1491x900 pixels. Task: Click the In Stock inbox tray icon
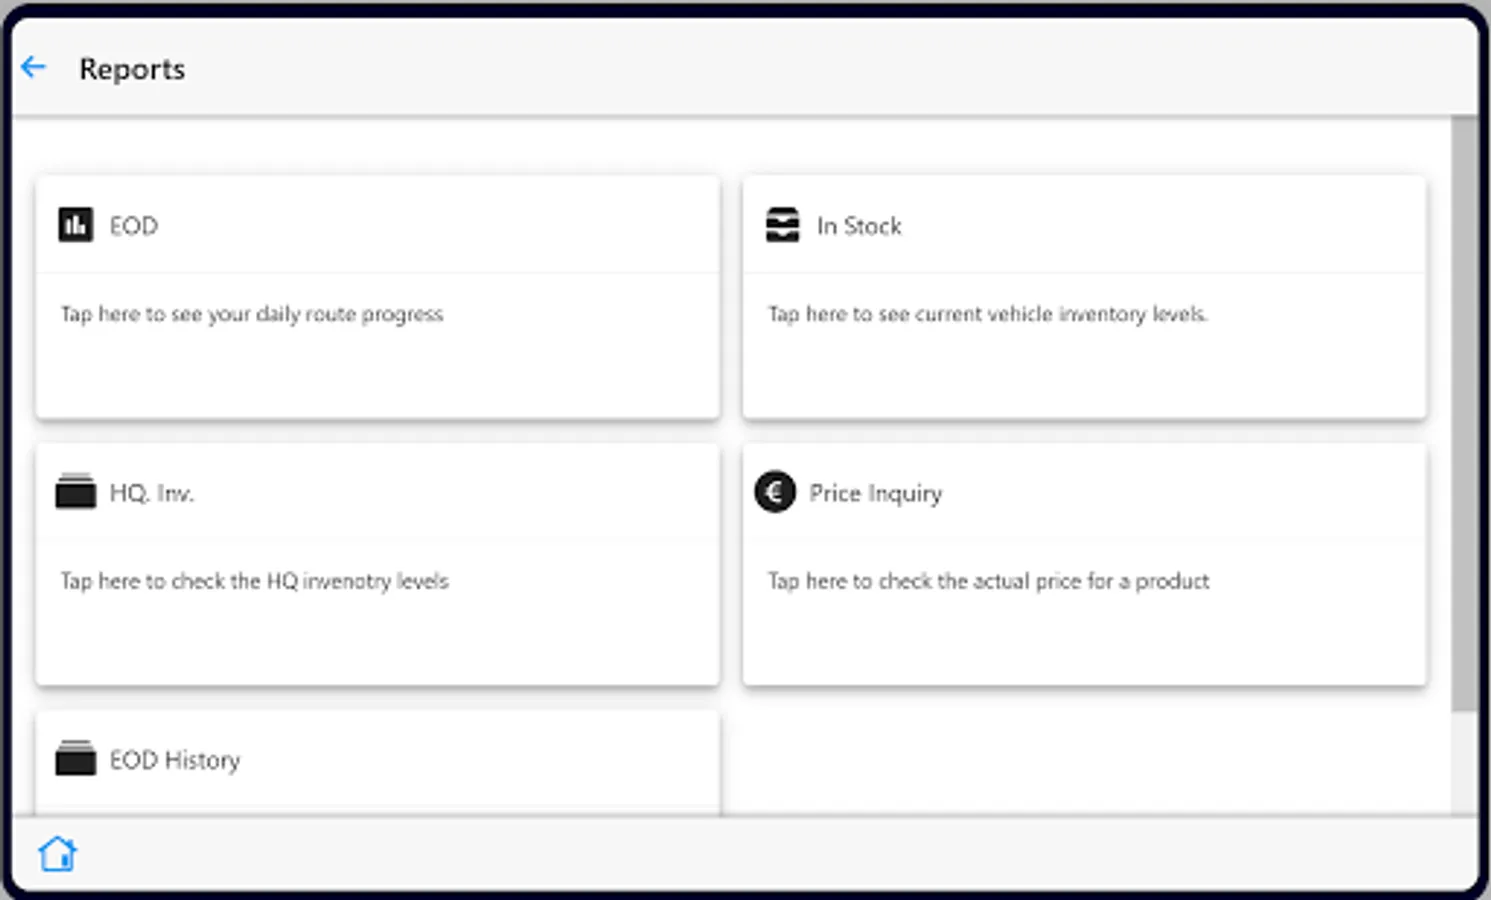coord(782,225)
